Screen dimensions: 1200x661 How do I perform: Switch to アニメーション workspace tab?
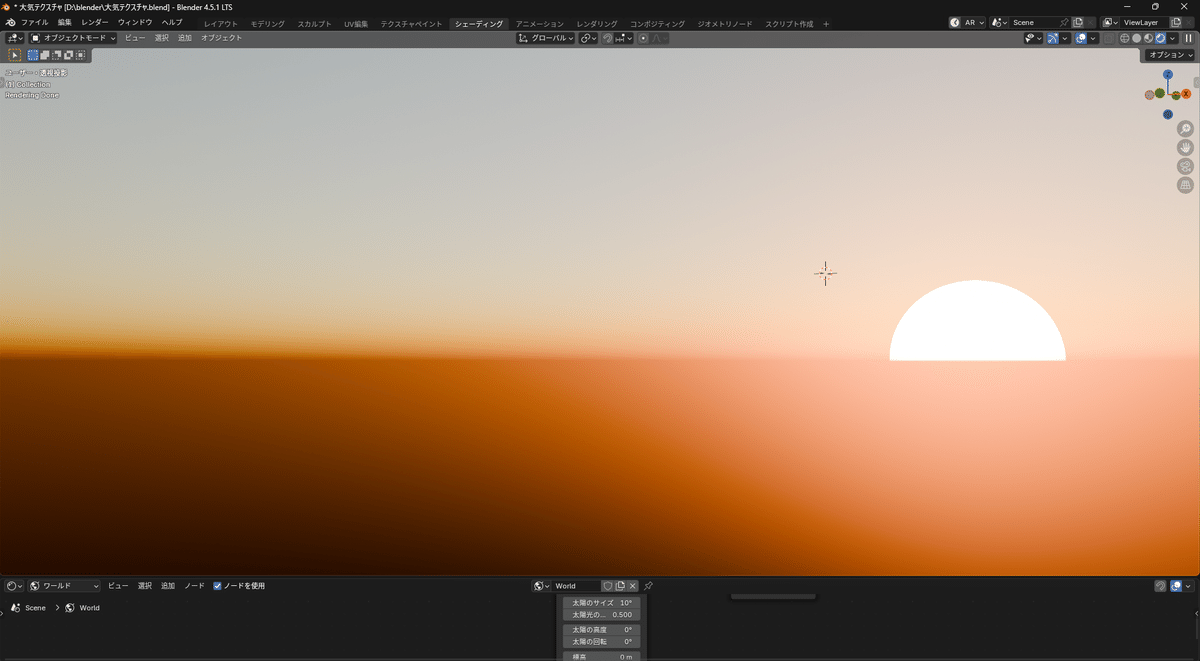pos(540,23)
